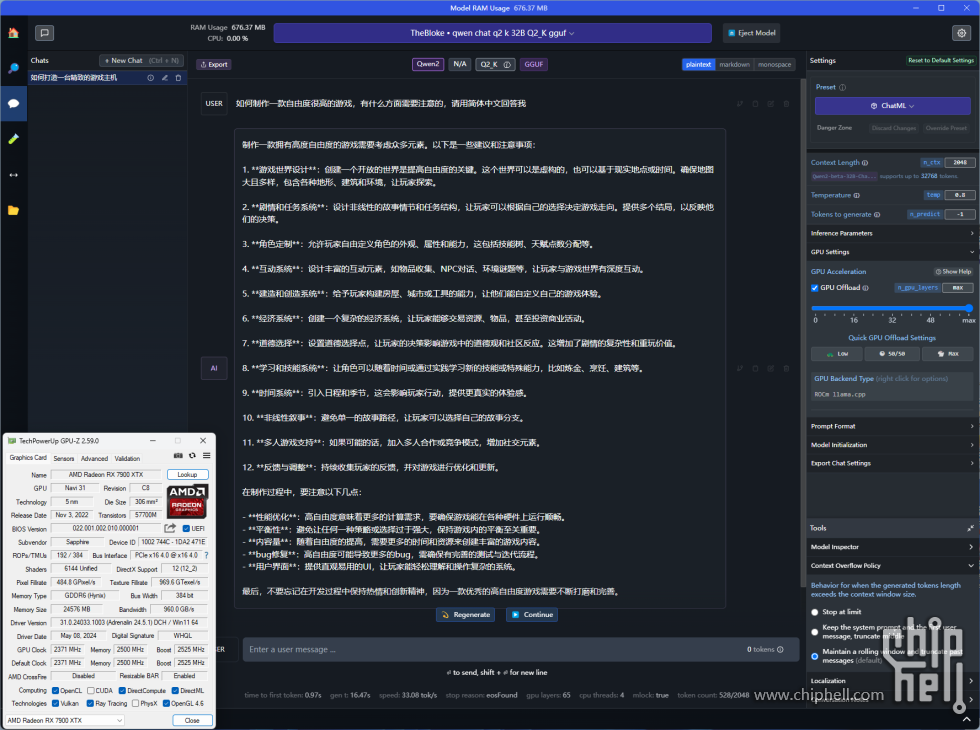This screenshot has width=980, height=730.
Task: Click info icon in the token counter
Action: [x=780, y=649]
